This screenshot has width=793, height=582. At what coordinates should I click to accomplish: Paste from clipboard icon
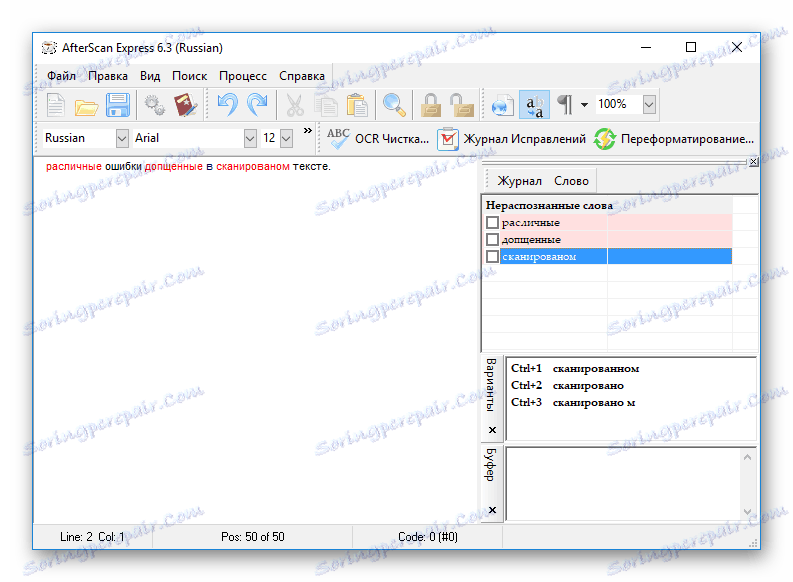pos(357,105)
